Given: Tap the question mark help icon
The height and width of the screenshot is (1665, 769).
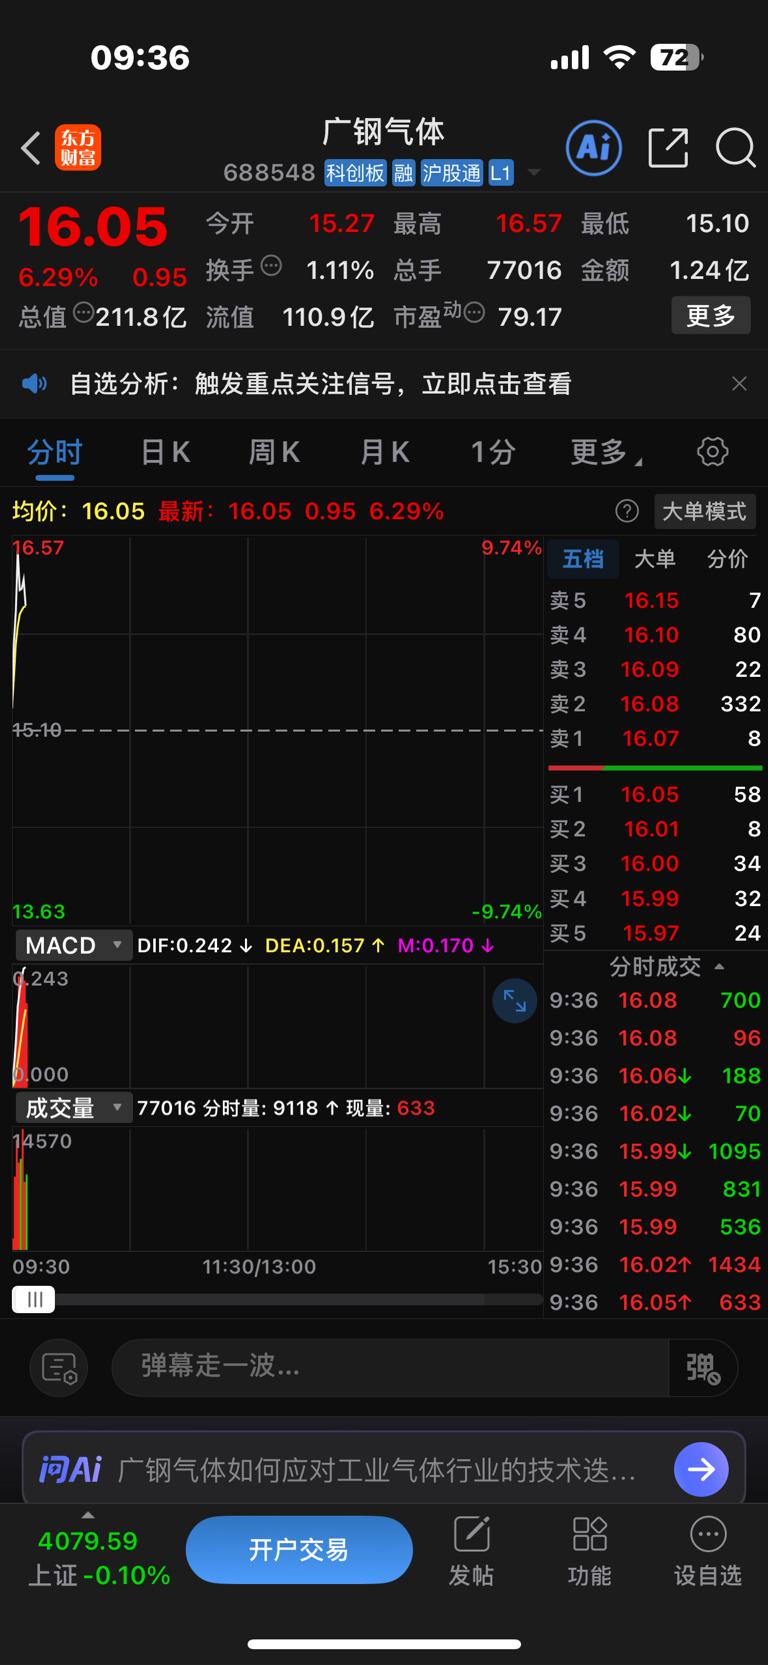Looking at the screenshot, I should tap(627, 512).
